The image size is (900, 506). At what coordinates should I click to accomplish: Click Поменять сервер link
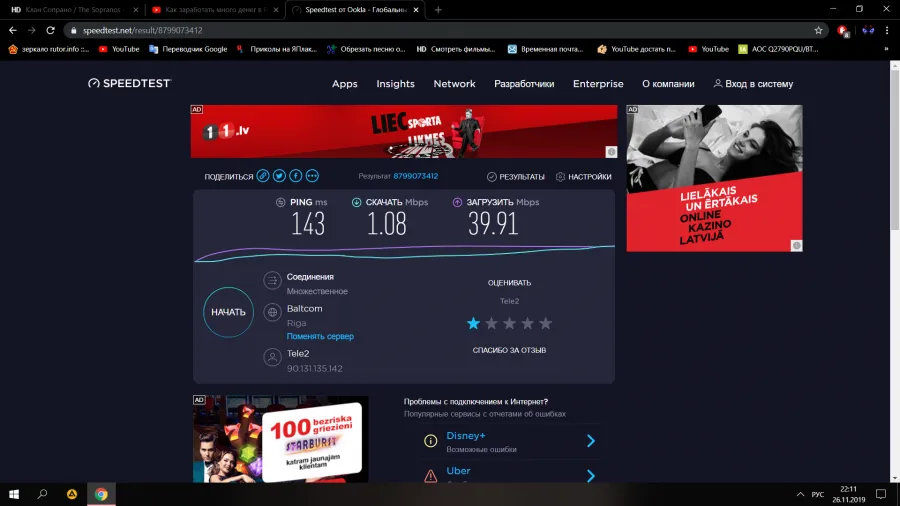click(320, 336)
